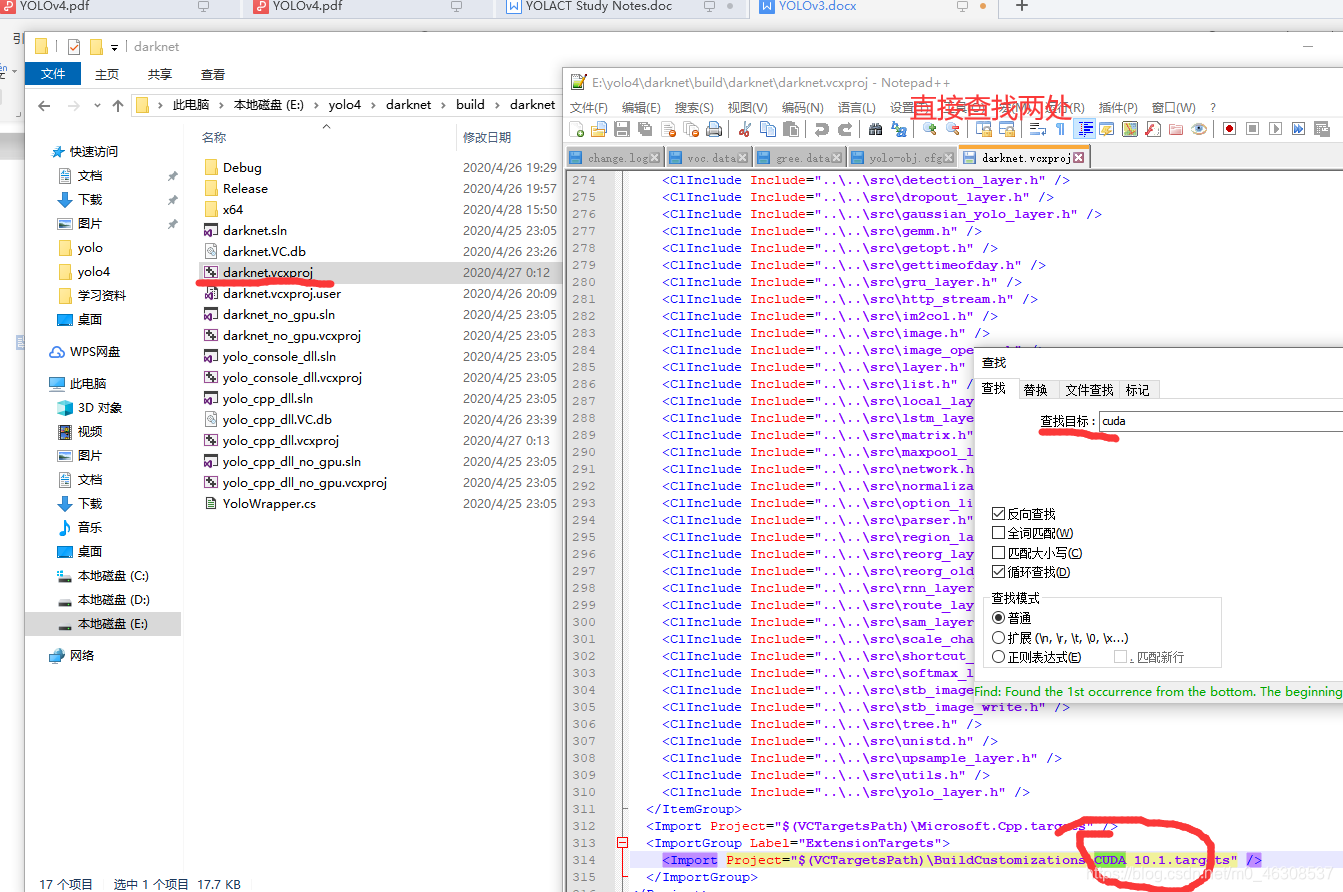Image resolution: width=1343 pixels, height=892 pixels.
Task: Click the Paste icon in Notepad++ toolbar
Action: pos(791,129)
